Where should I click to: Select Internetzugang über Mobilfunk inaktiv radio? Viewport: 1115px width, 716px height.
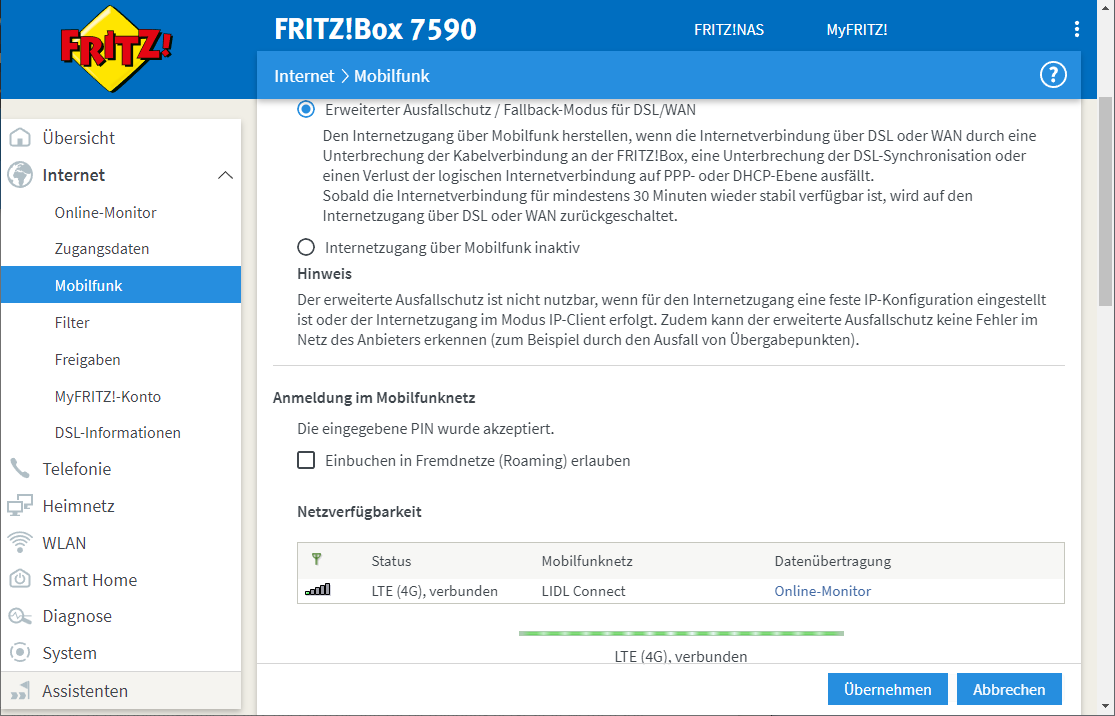306,247
